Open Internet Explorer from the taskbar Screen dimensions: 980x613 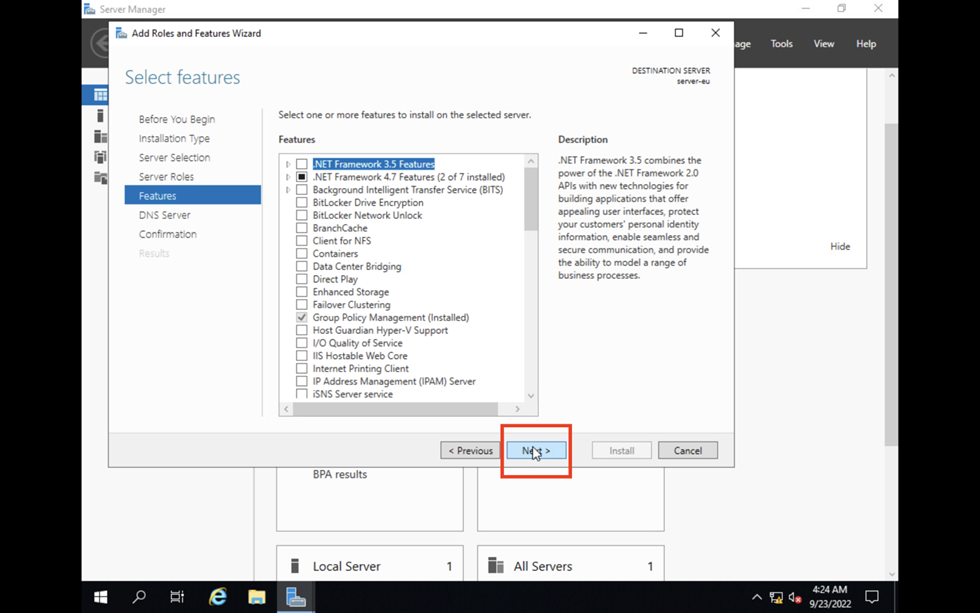pyautogui.click(x=217, y=597)
